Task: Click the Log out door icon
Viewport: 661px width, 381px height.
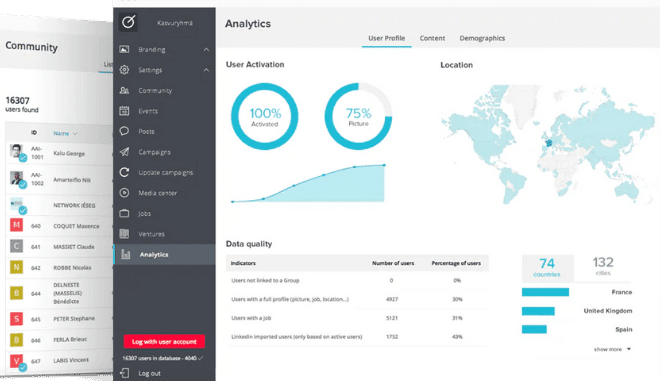Action: (x=125, y=373)
